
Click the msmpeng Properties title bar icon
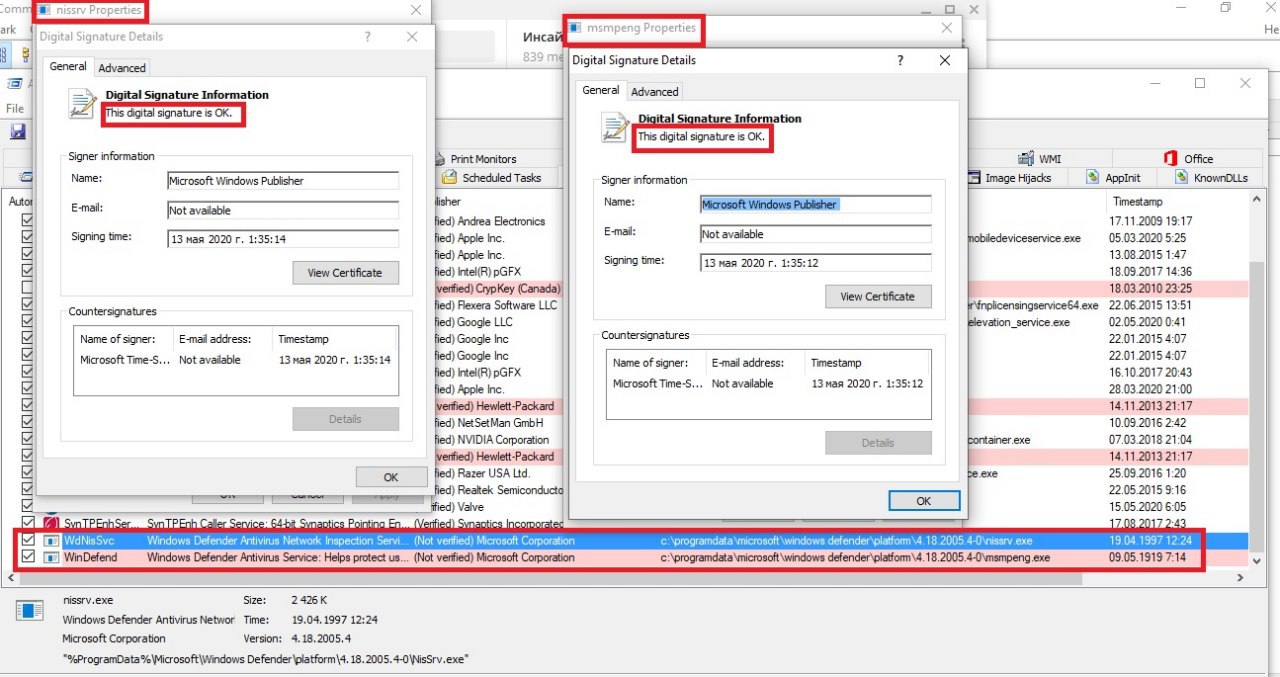(x=575, y=28)
